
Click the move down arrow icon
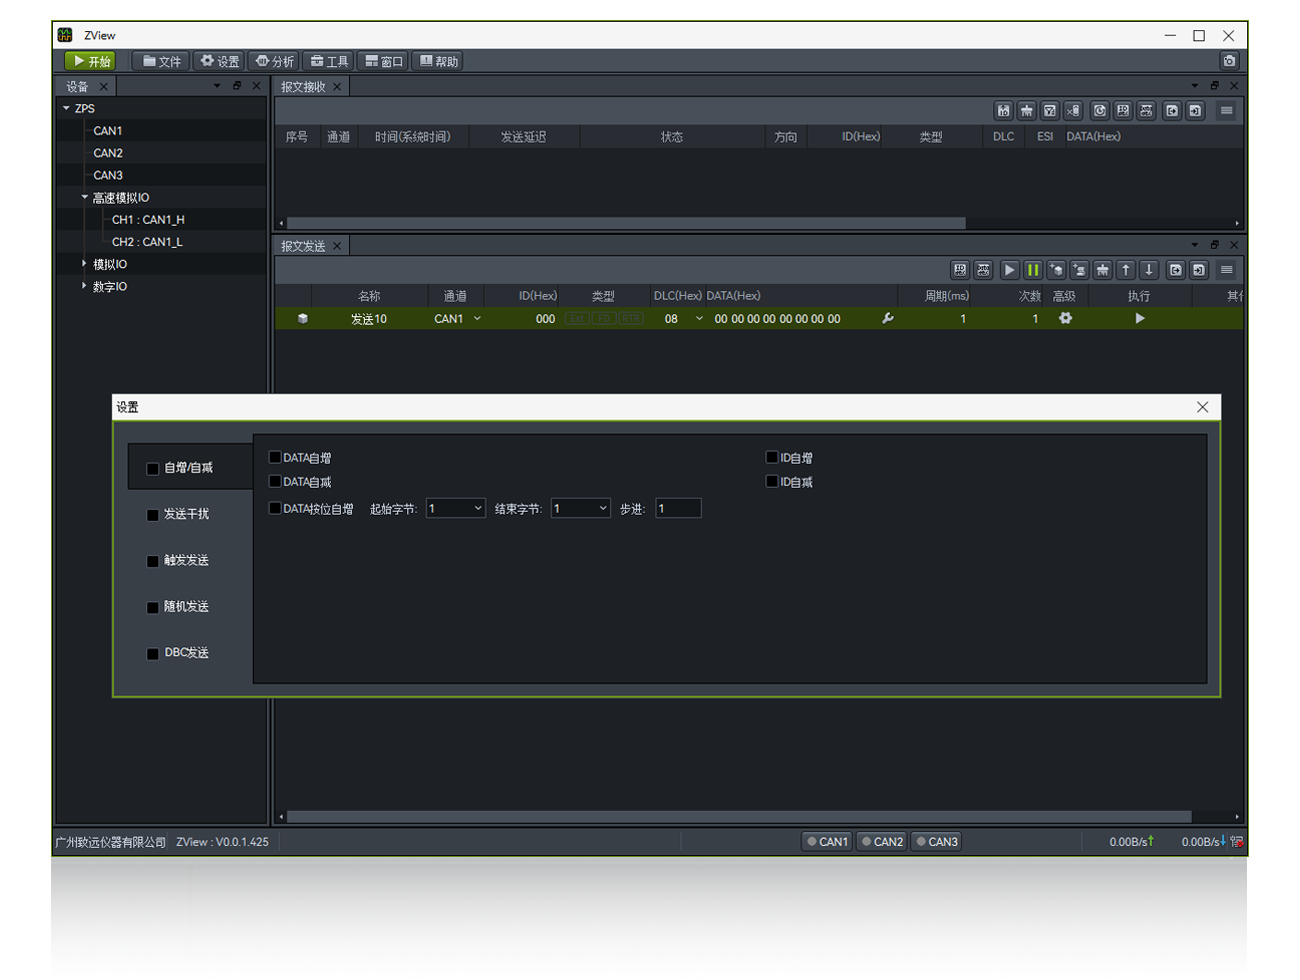(1149, 270)
